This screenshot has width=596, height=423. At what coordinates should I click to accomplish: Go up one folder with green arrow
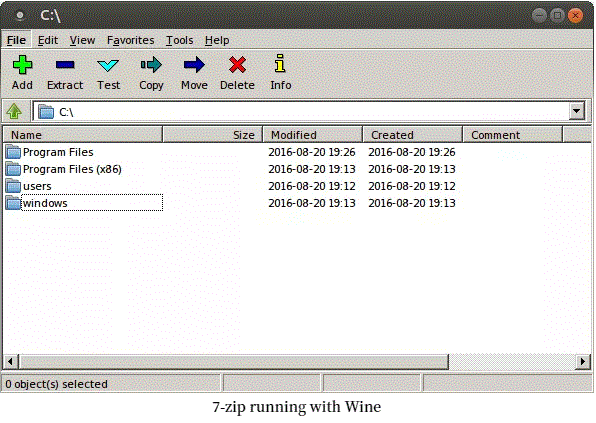click(x=14, y=111)
